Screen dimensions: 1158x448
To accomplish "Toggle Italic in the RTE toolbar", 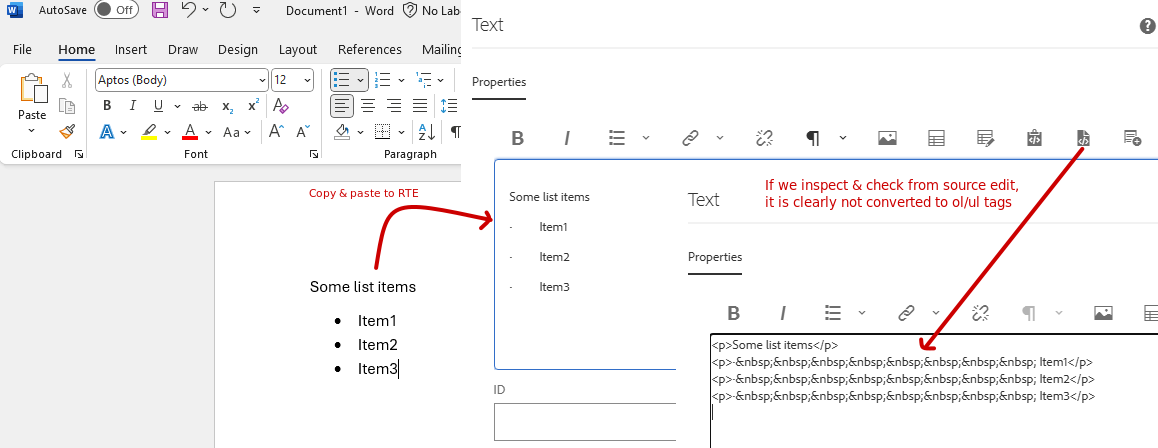I will 567,138.
